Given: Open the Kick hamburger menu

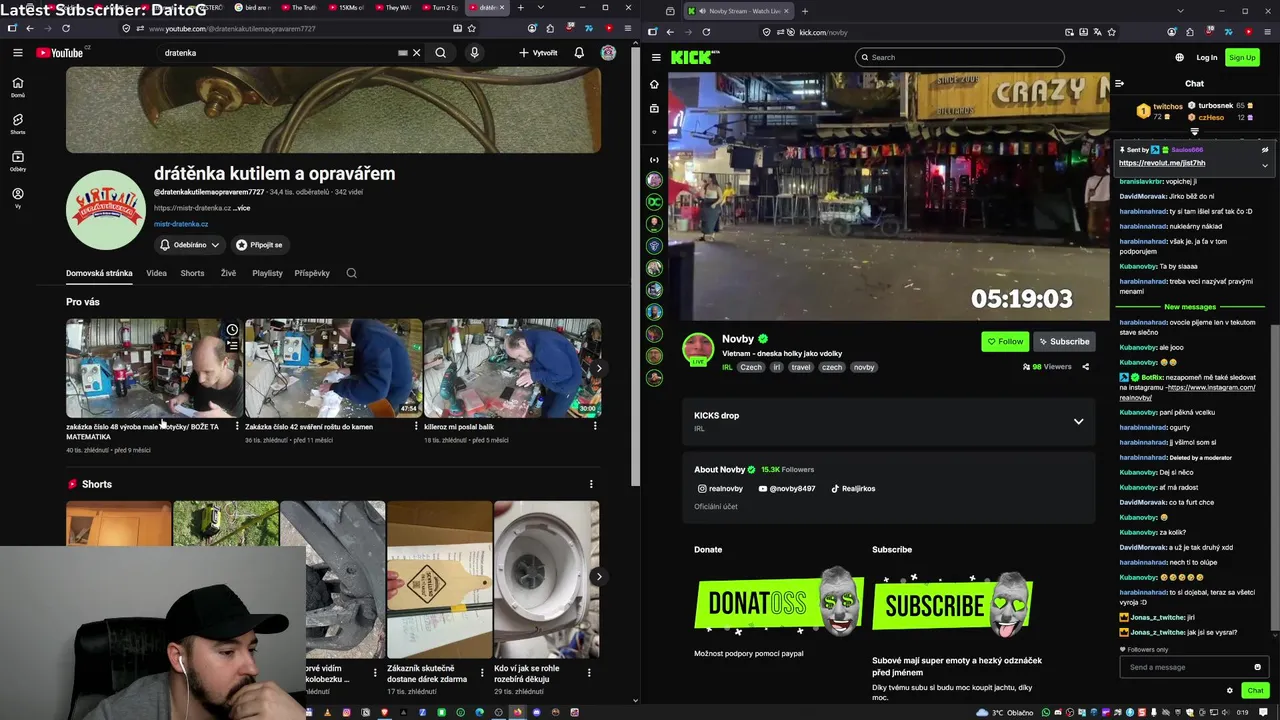Looking at the screenshot, I should coord(655,58).
